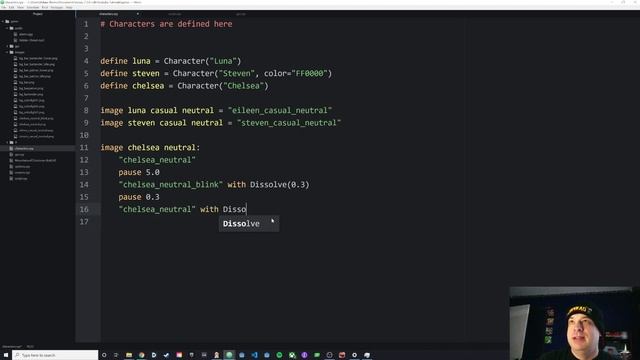Accept the Dissolve autocomplete suggestion
The height and width of the screenshot is (360, 640).
pos(249,224)
